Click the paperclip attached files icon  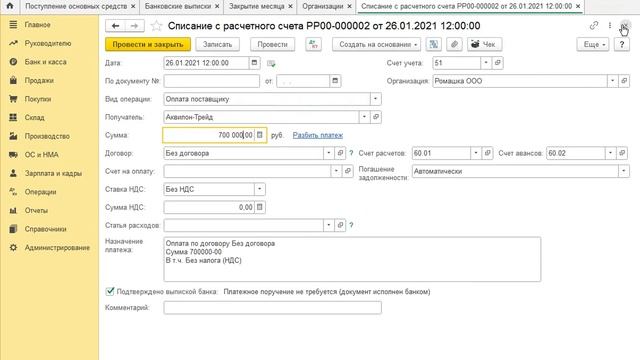click(x=454, y=44)
